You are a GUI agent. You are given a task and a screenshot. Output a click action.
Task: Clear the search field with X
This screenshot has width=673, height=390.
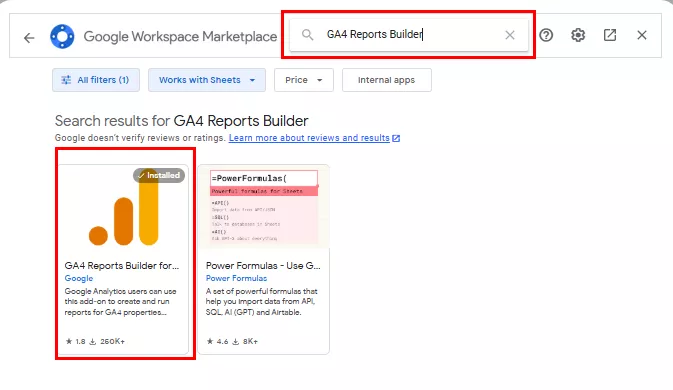tap(509, 35)
